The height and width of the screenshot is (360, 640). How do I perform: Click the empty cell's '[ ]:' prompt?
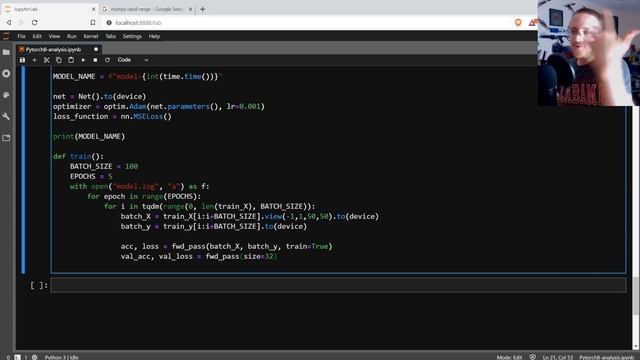39,285
